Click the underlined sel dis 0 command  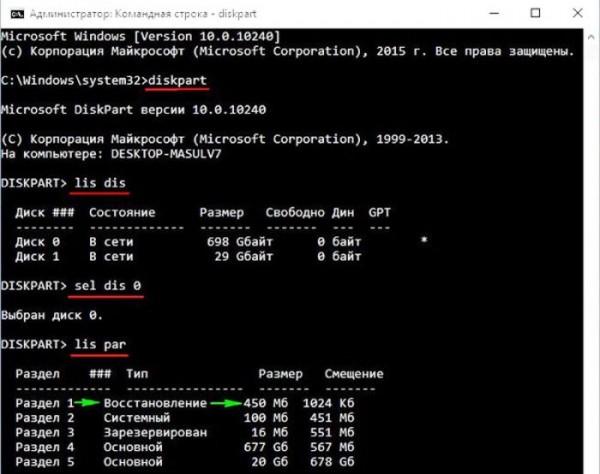point(107,286)
